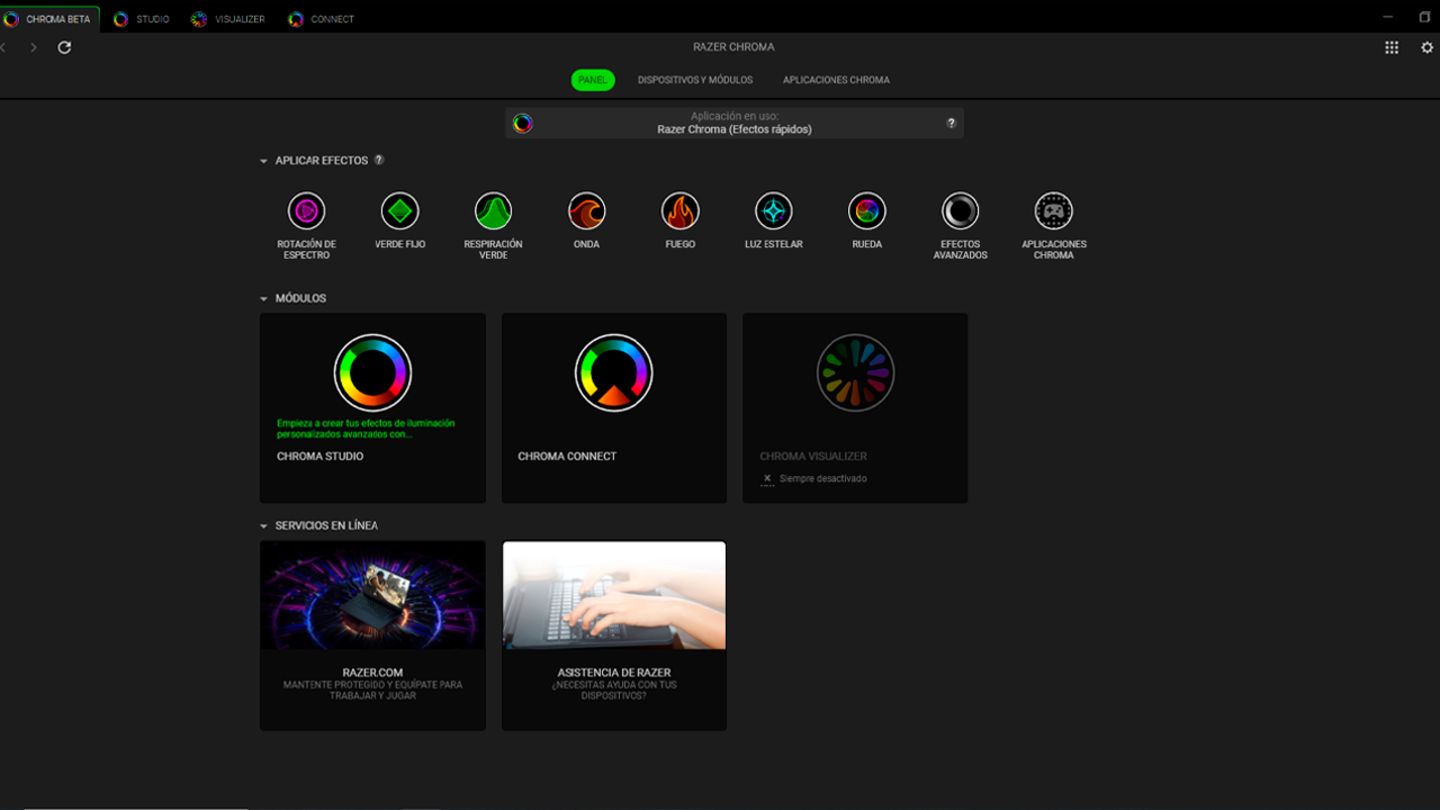Open Efectos Avanzados
The height and width of the screenshot is (810, 1440).
click(960, 211)
